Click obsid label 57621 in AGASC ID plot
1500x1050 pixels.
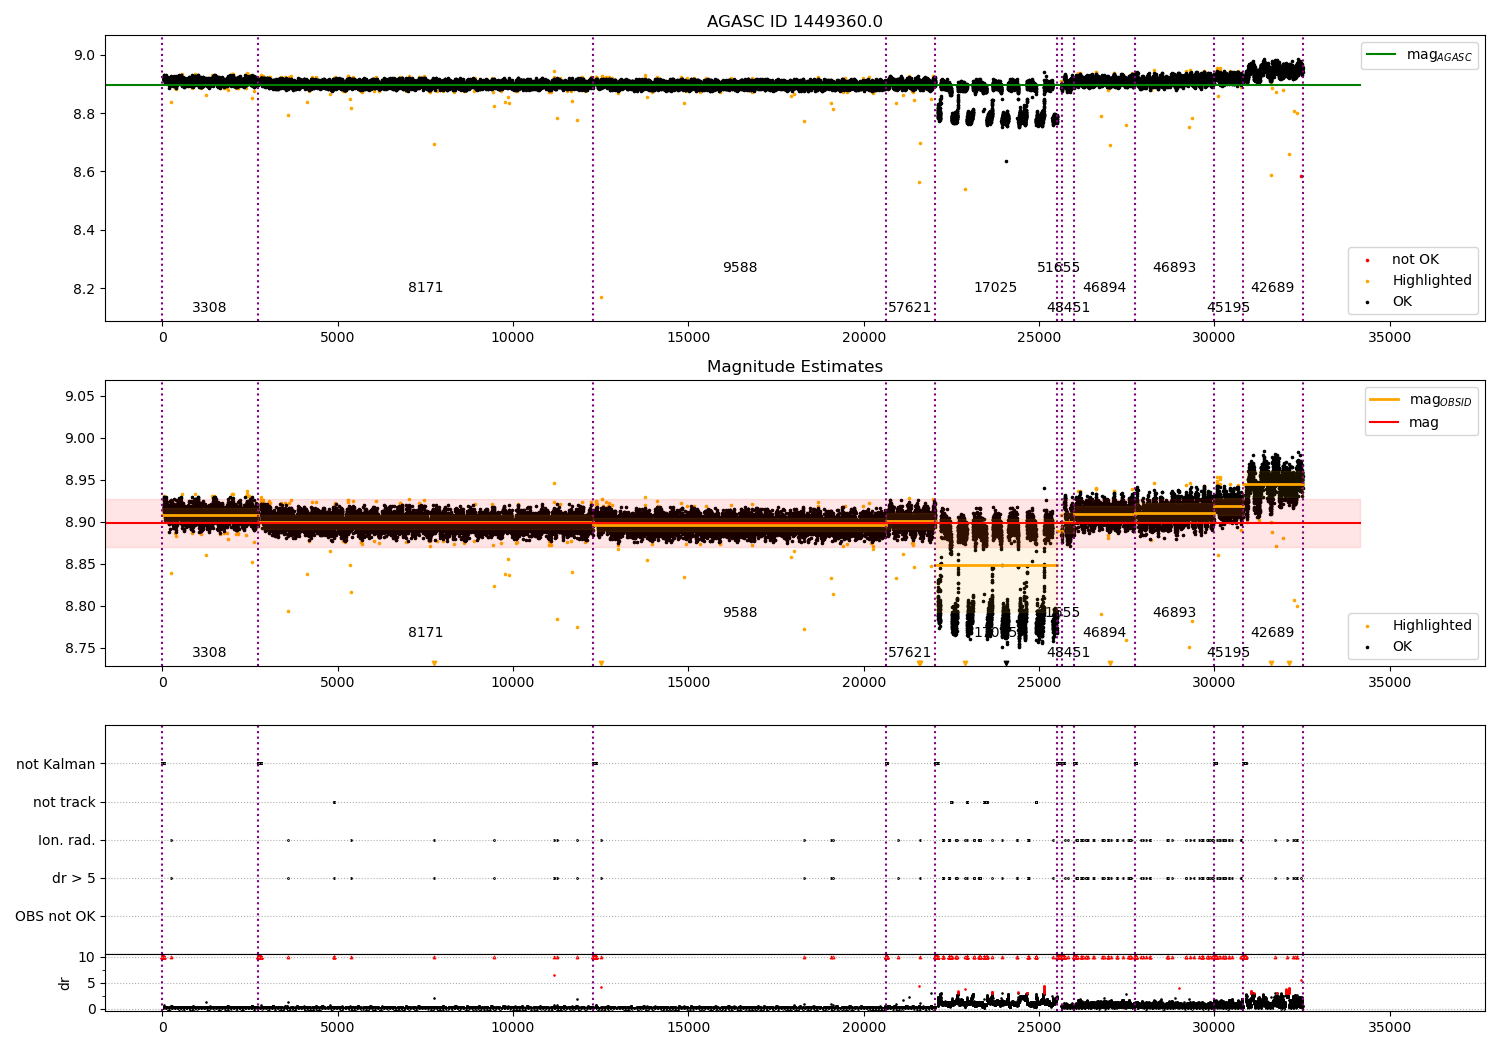tap(910, 308)
